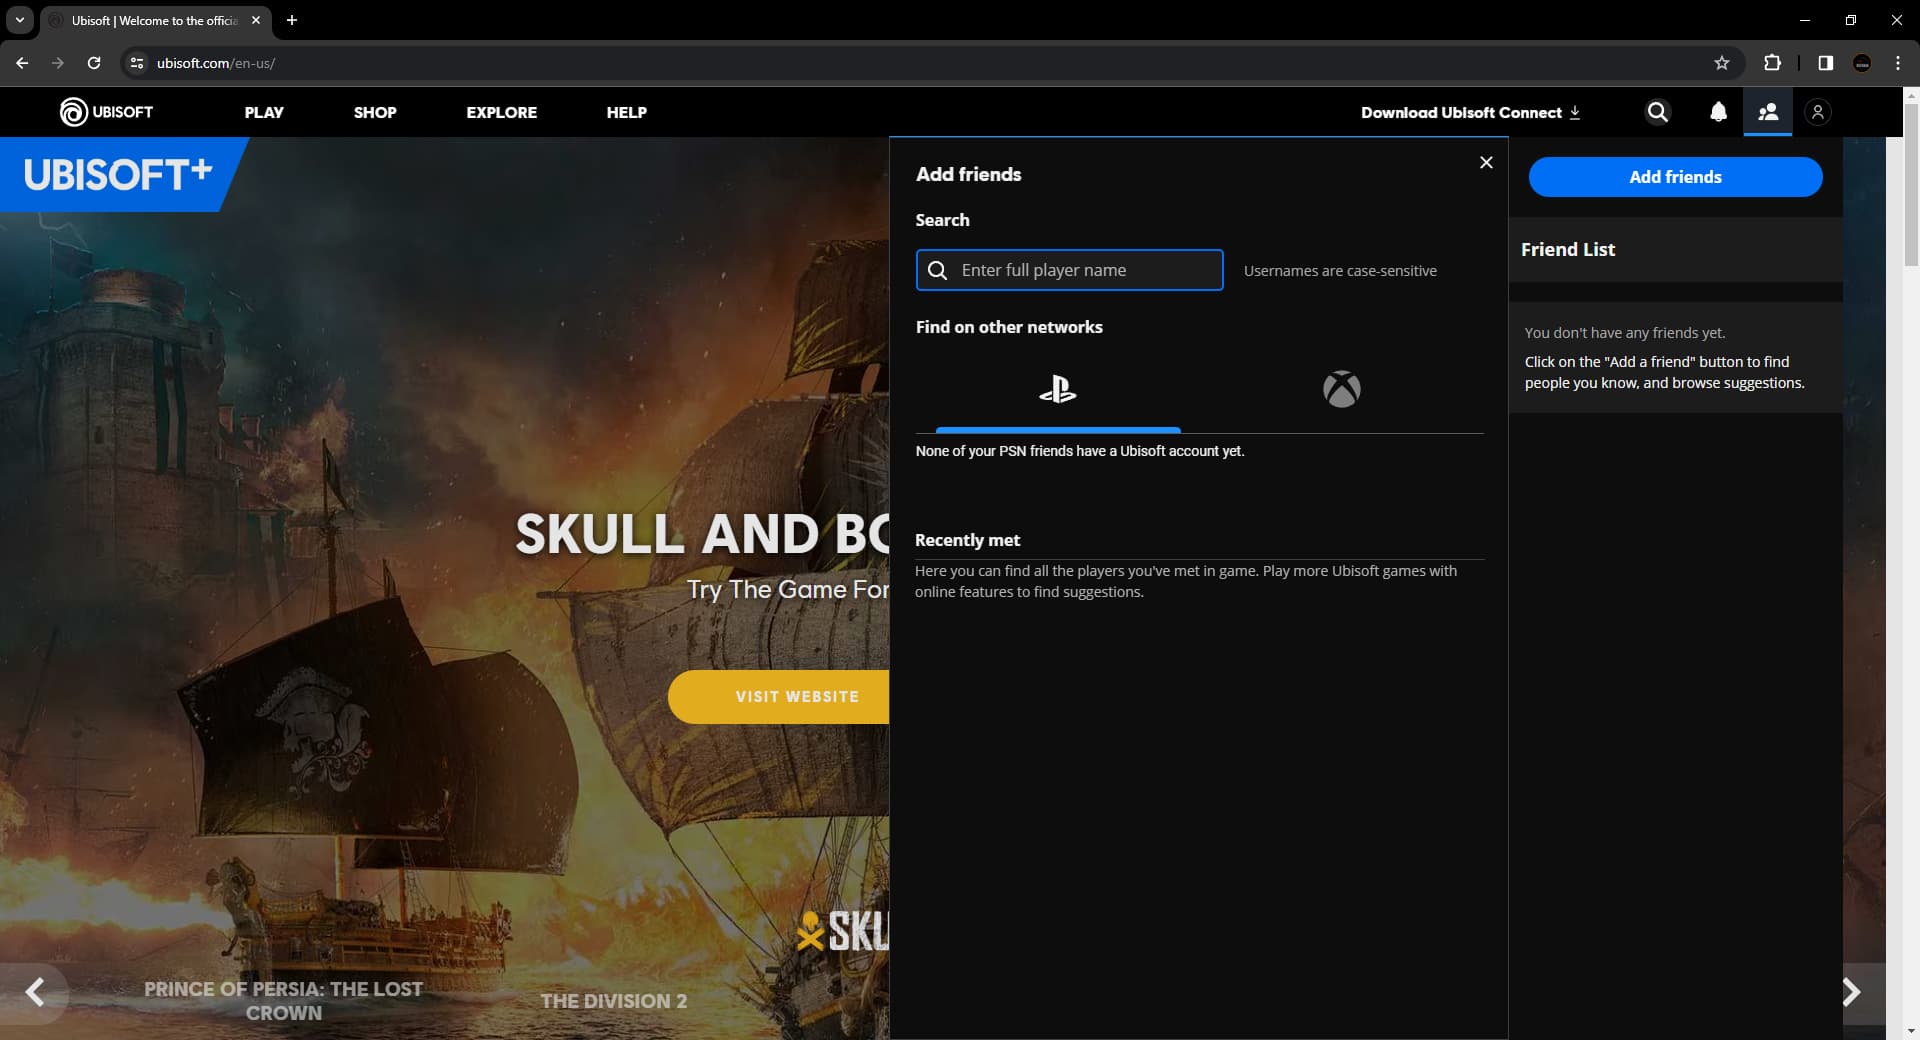Bookmark this page with the star icon
This screenshot has width=1920, height=1040.
1721,63
